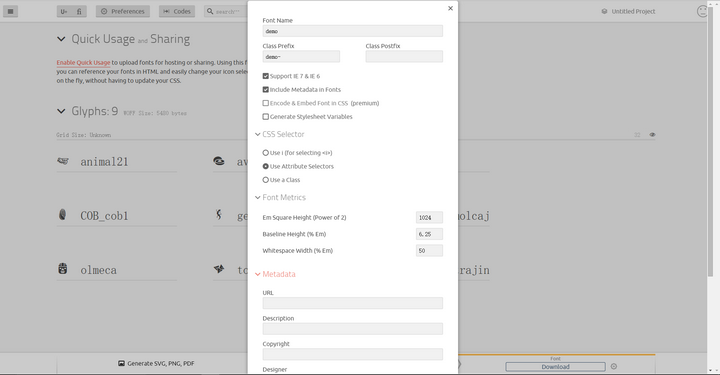
Task: Click the Class Prefix input field
Action: point(301,56)
